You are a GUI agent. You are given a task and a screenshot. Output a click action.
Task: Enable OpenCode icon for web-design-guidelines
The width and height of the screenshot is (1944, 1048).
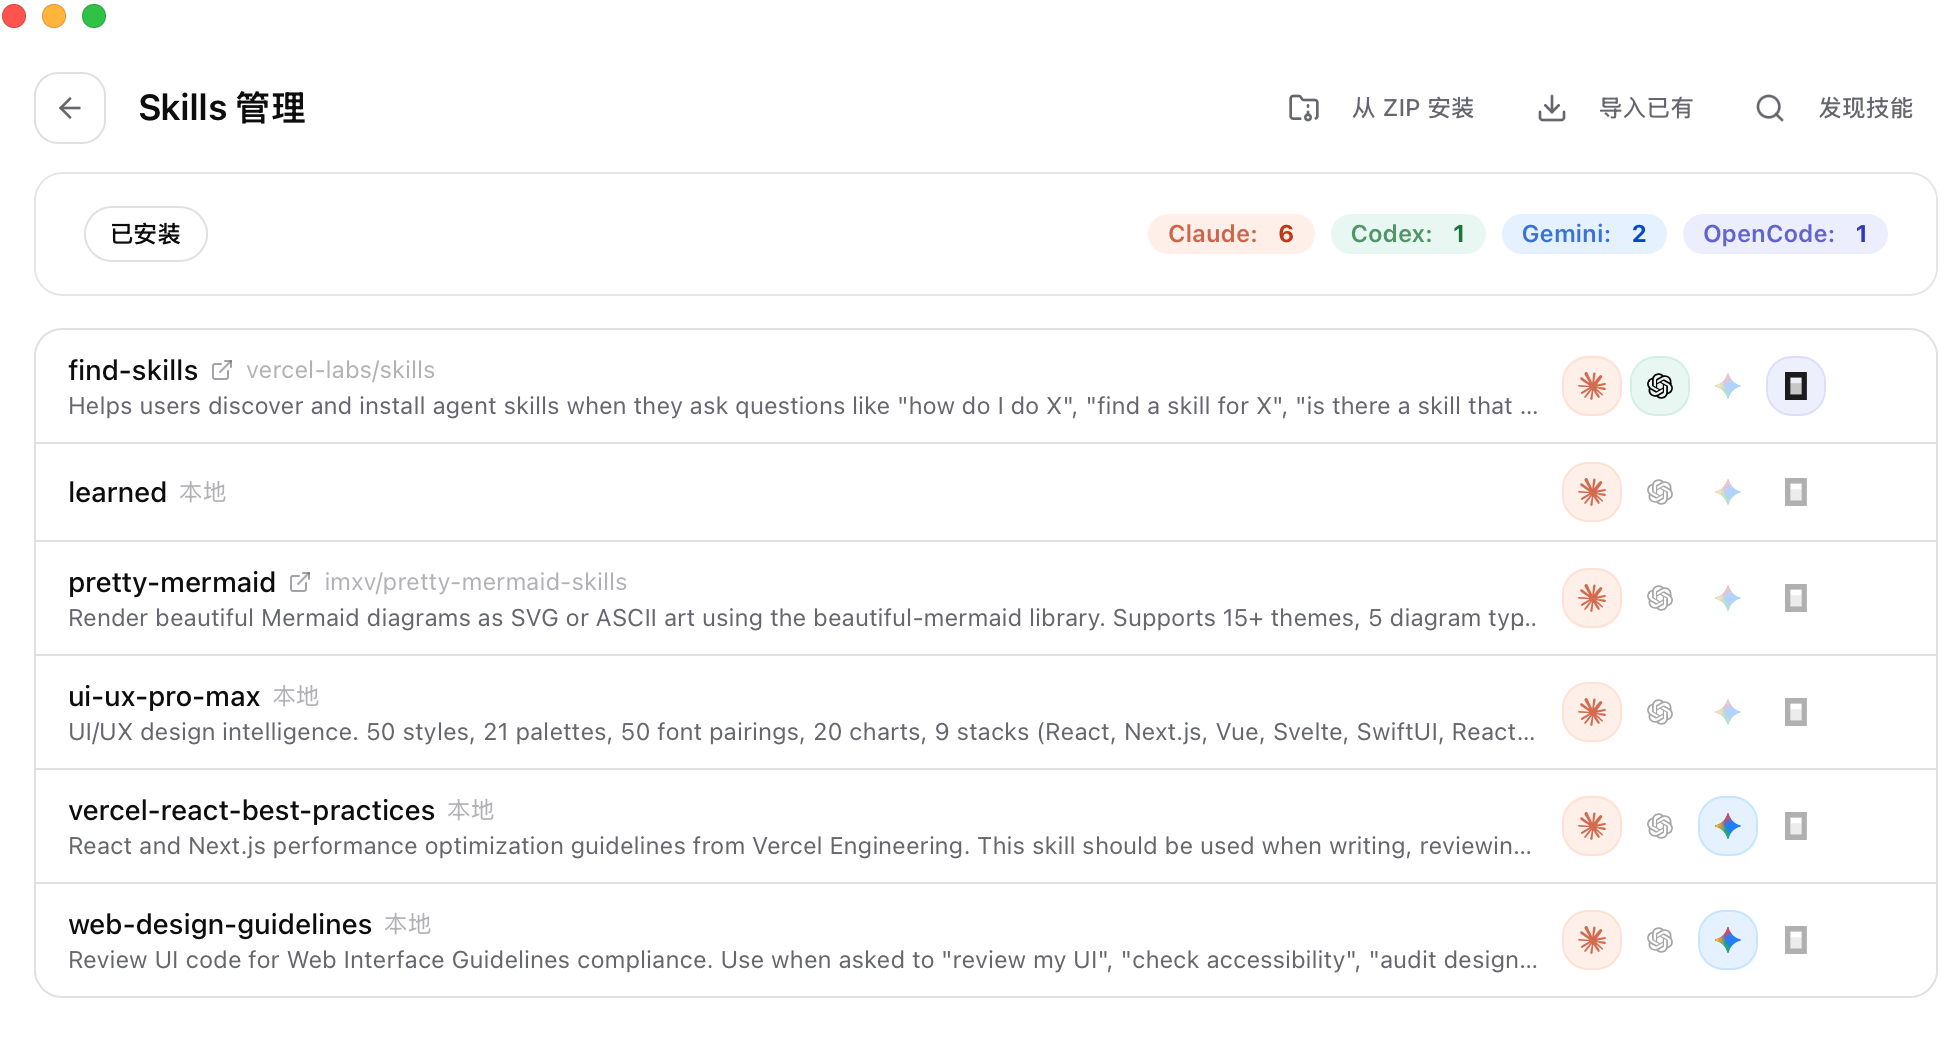1796,940
